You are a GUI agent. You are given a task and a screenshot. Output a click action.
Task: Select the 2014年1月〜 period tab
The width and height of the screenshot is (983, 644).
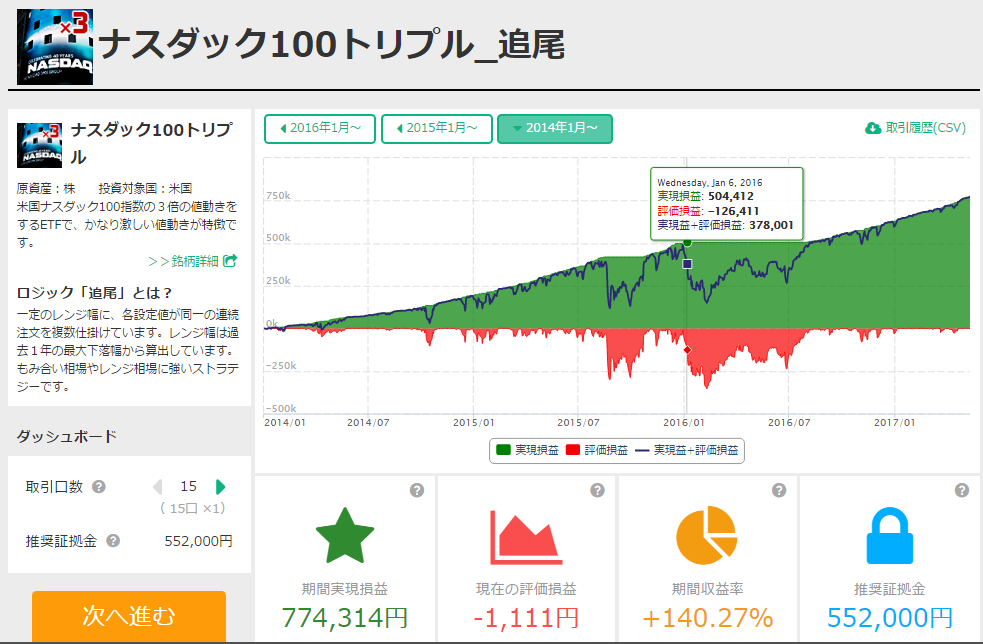[x=555, y=129]
